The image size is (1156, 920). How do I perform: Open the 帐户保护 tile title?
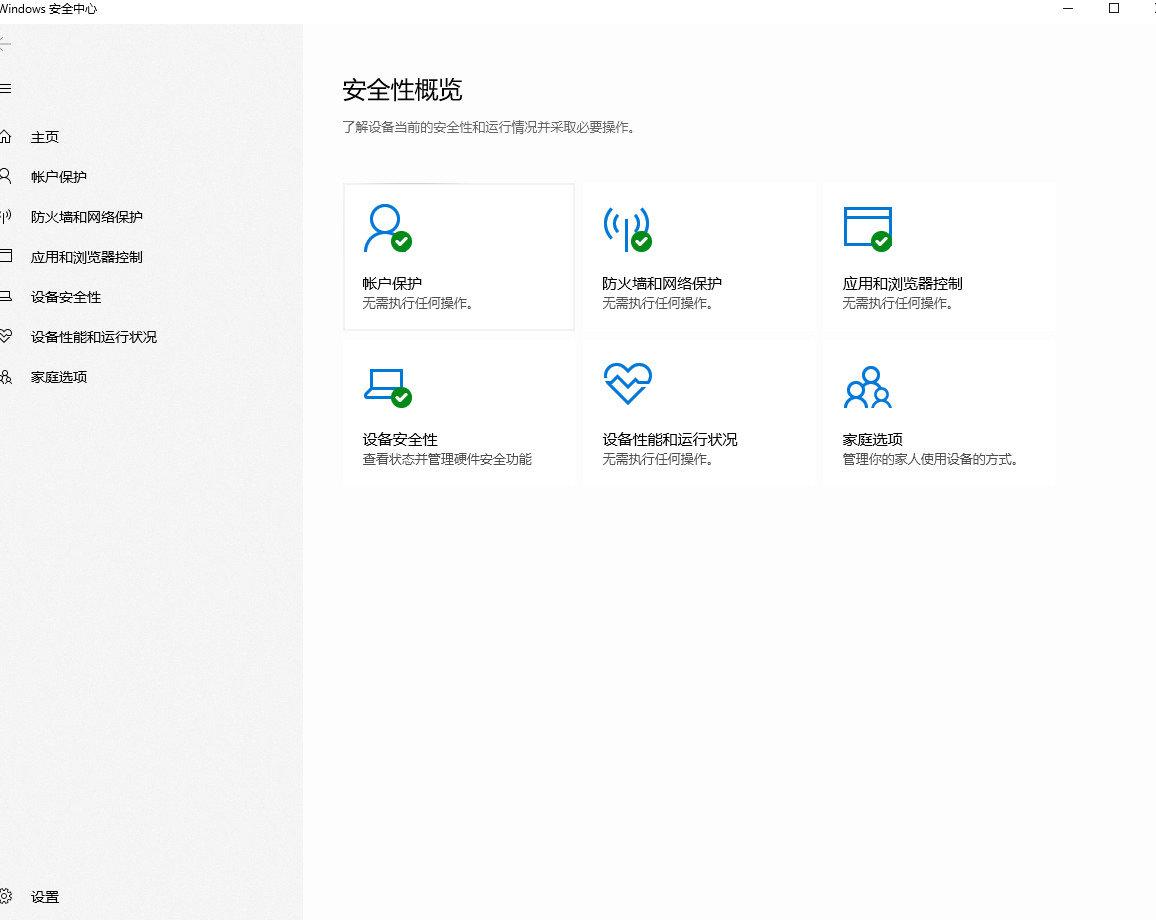pos(392,284)
